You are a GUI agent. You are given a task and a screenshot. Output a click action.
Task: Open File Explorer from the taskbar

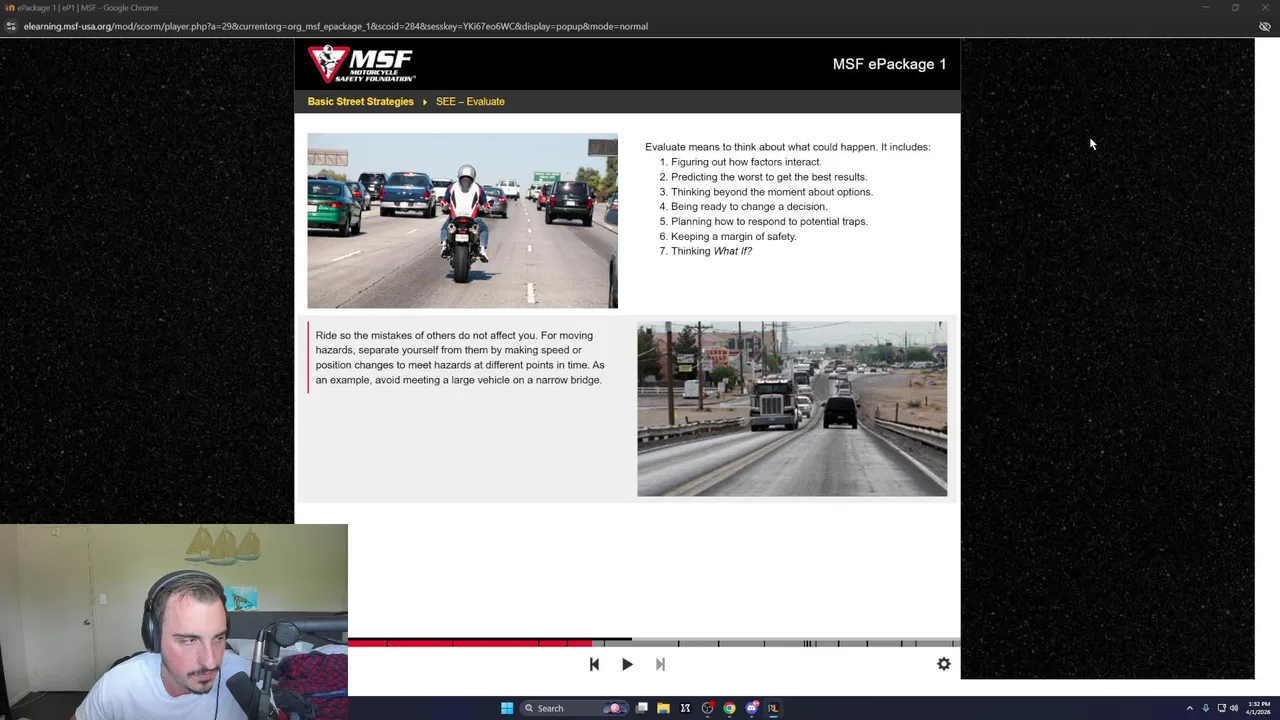coord(663,708)
